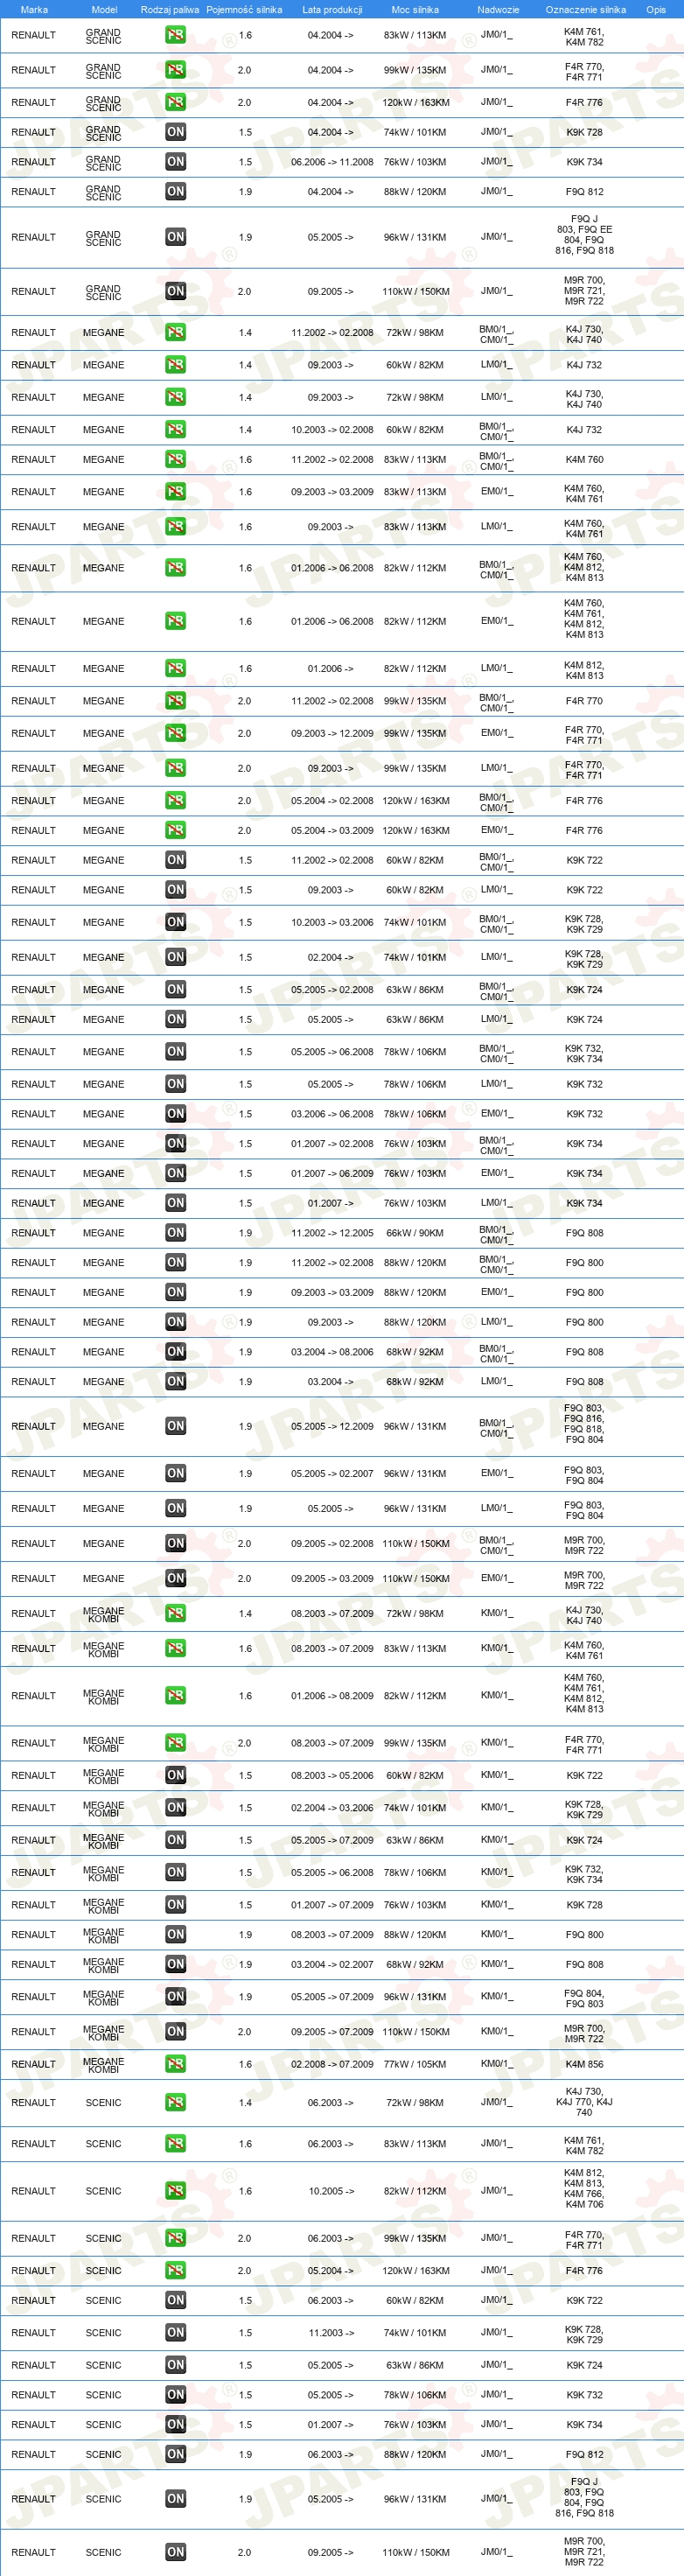Click diesel ON icon in Grand Scenic 88kW / 120KM row
Viewport: 684px width, 2576px height.
click(175, 191)
